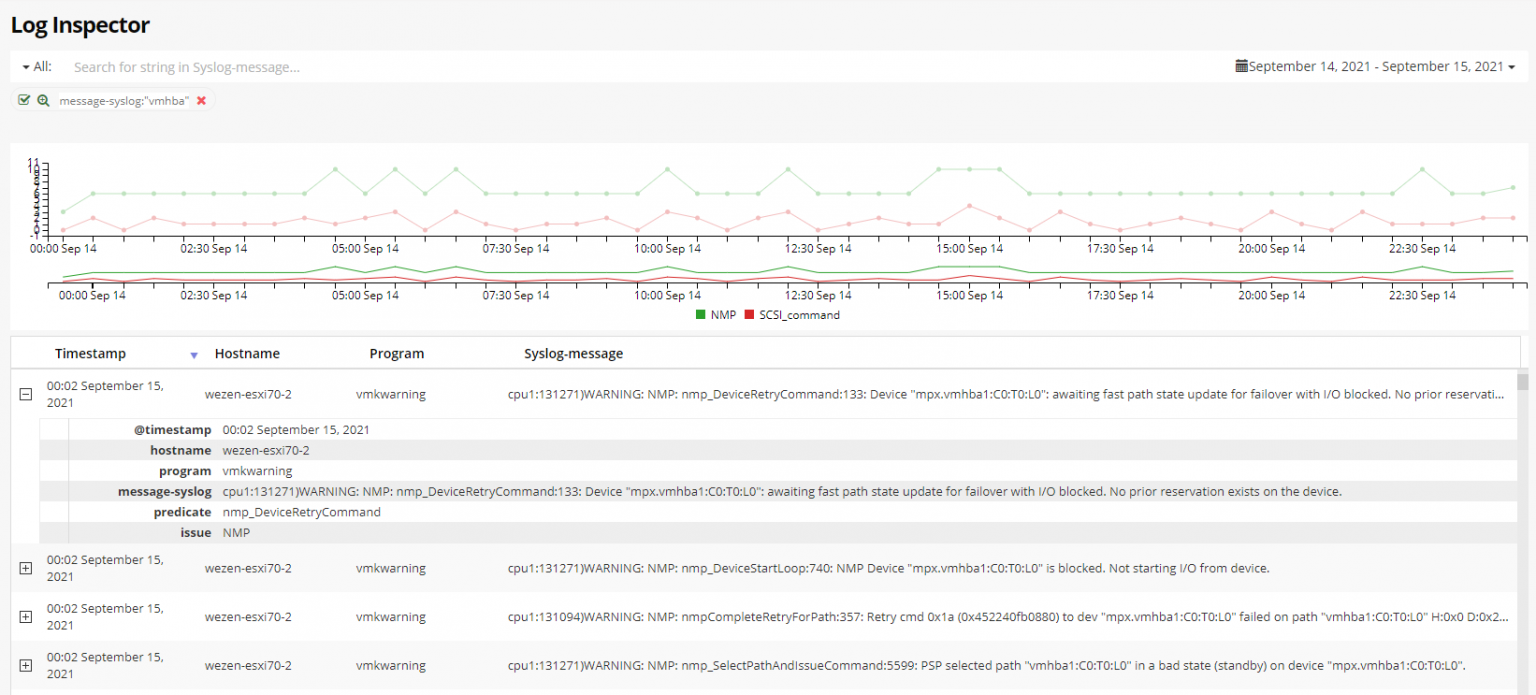The width and height of the screenshot is (1536, 695).
Task: Click the sort arrow on Timestamp column
Action: [193, 356]
